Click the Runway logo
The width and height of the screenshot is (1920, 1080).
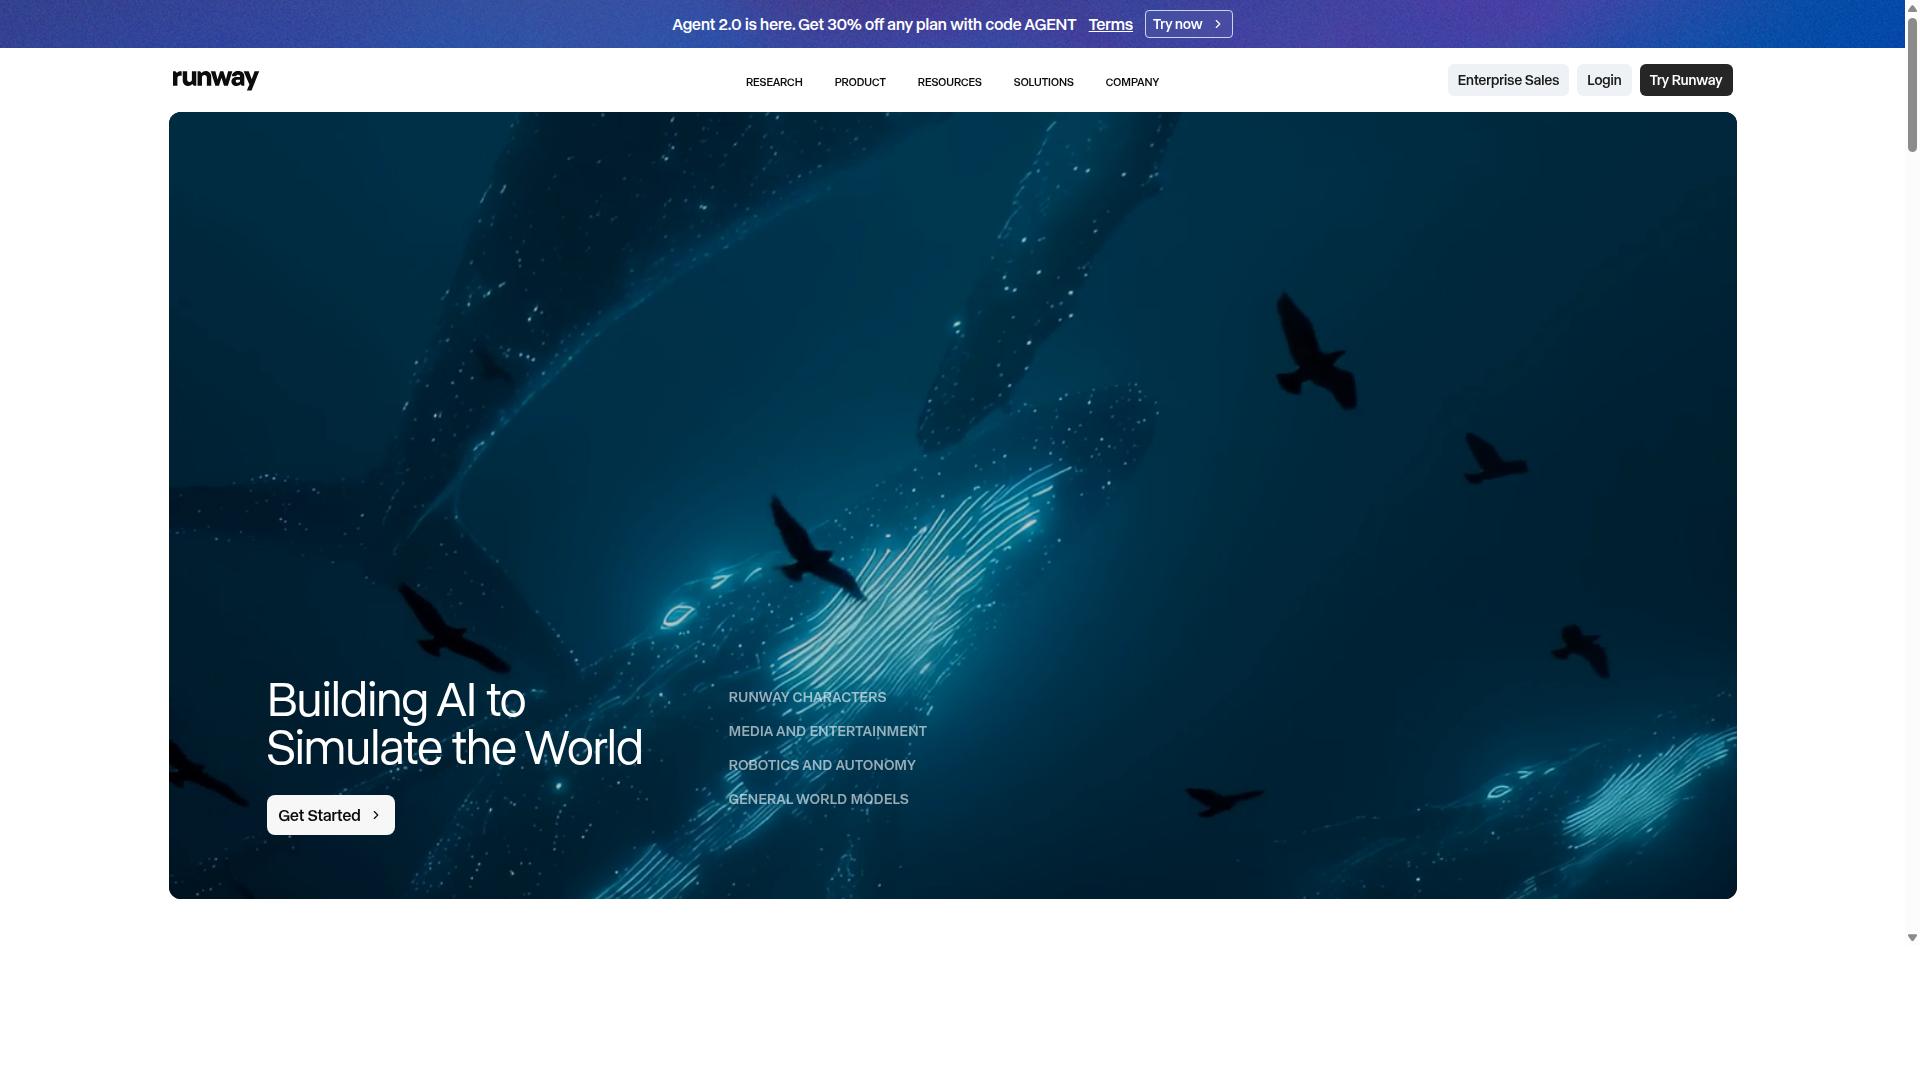click(x=215, y=80)
